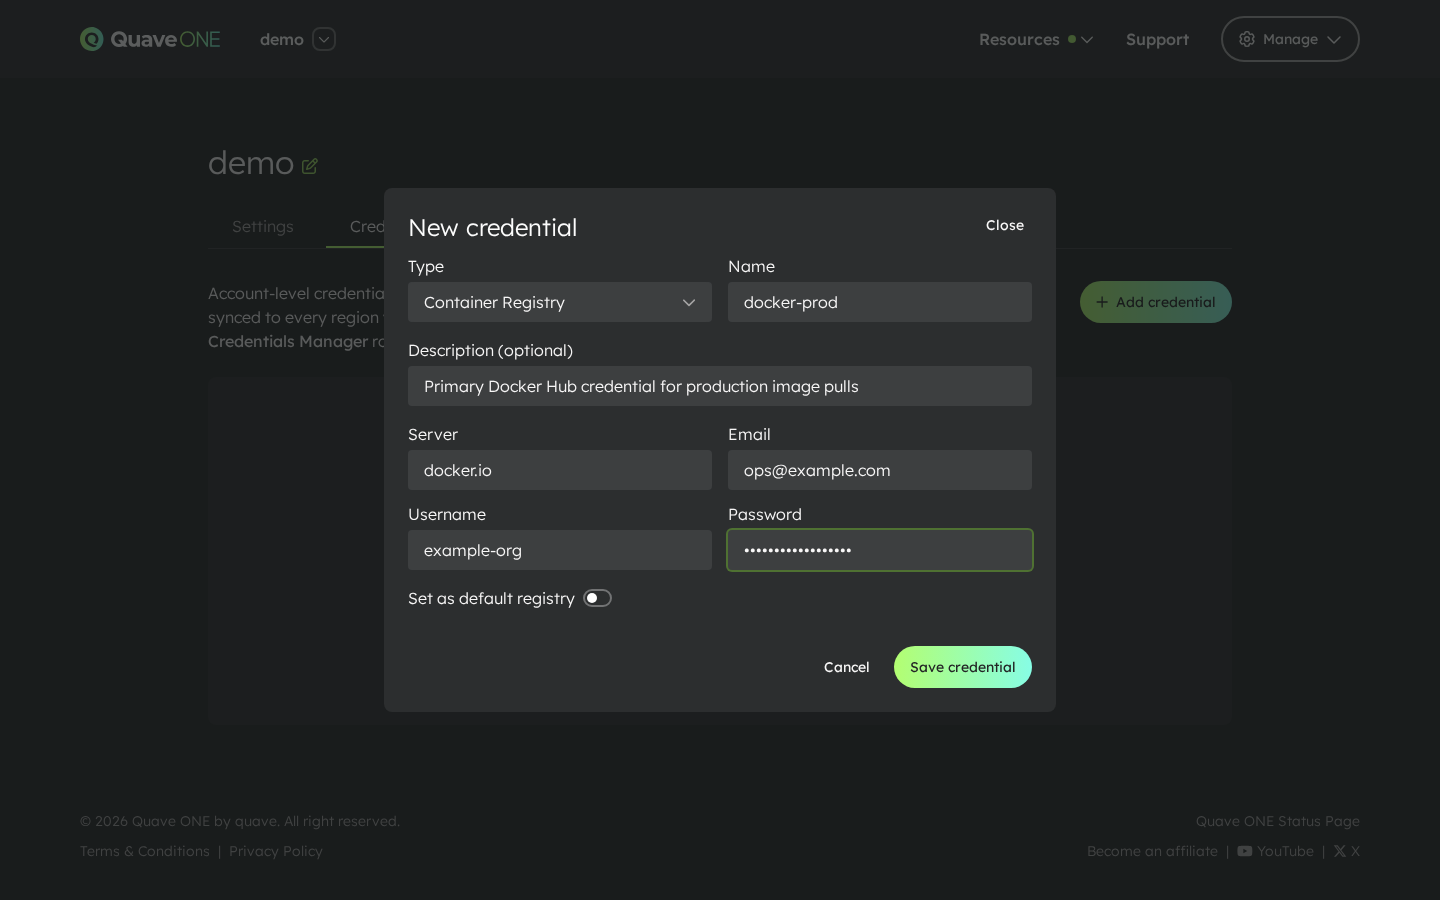Expand the demo account switcher chevron
This screenshot has height=900, width=1440.
pos(324,40)
